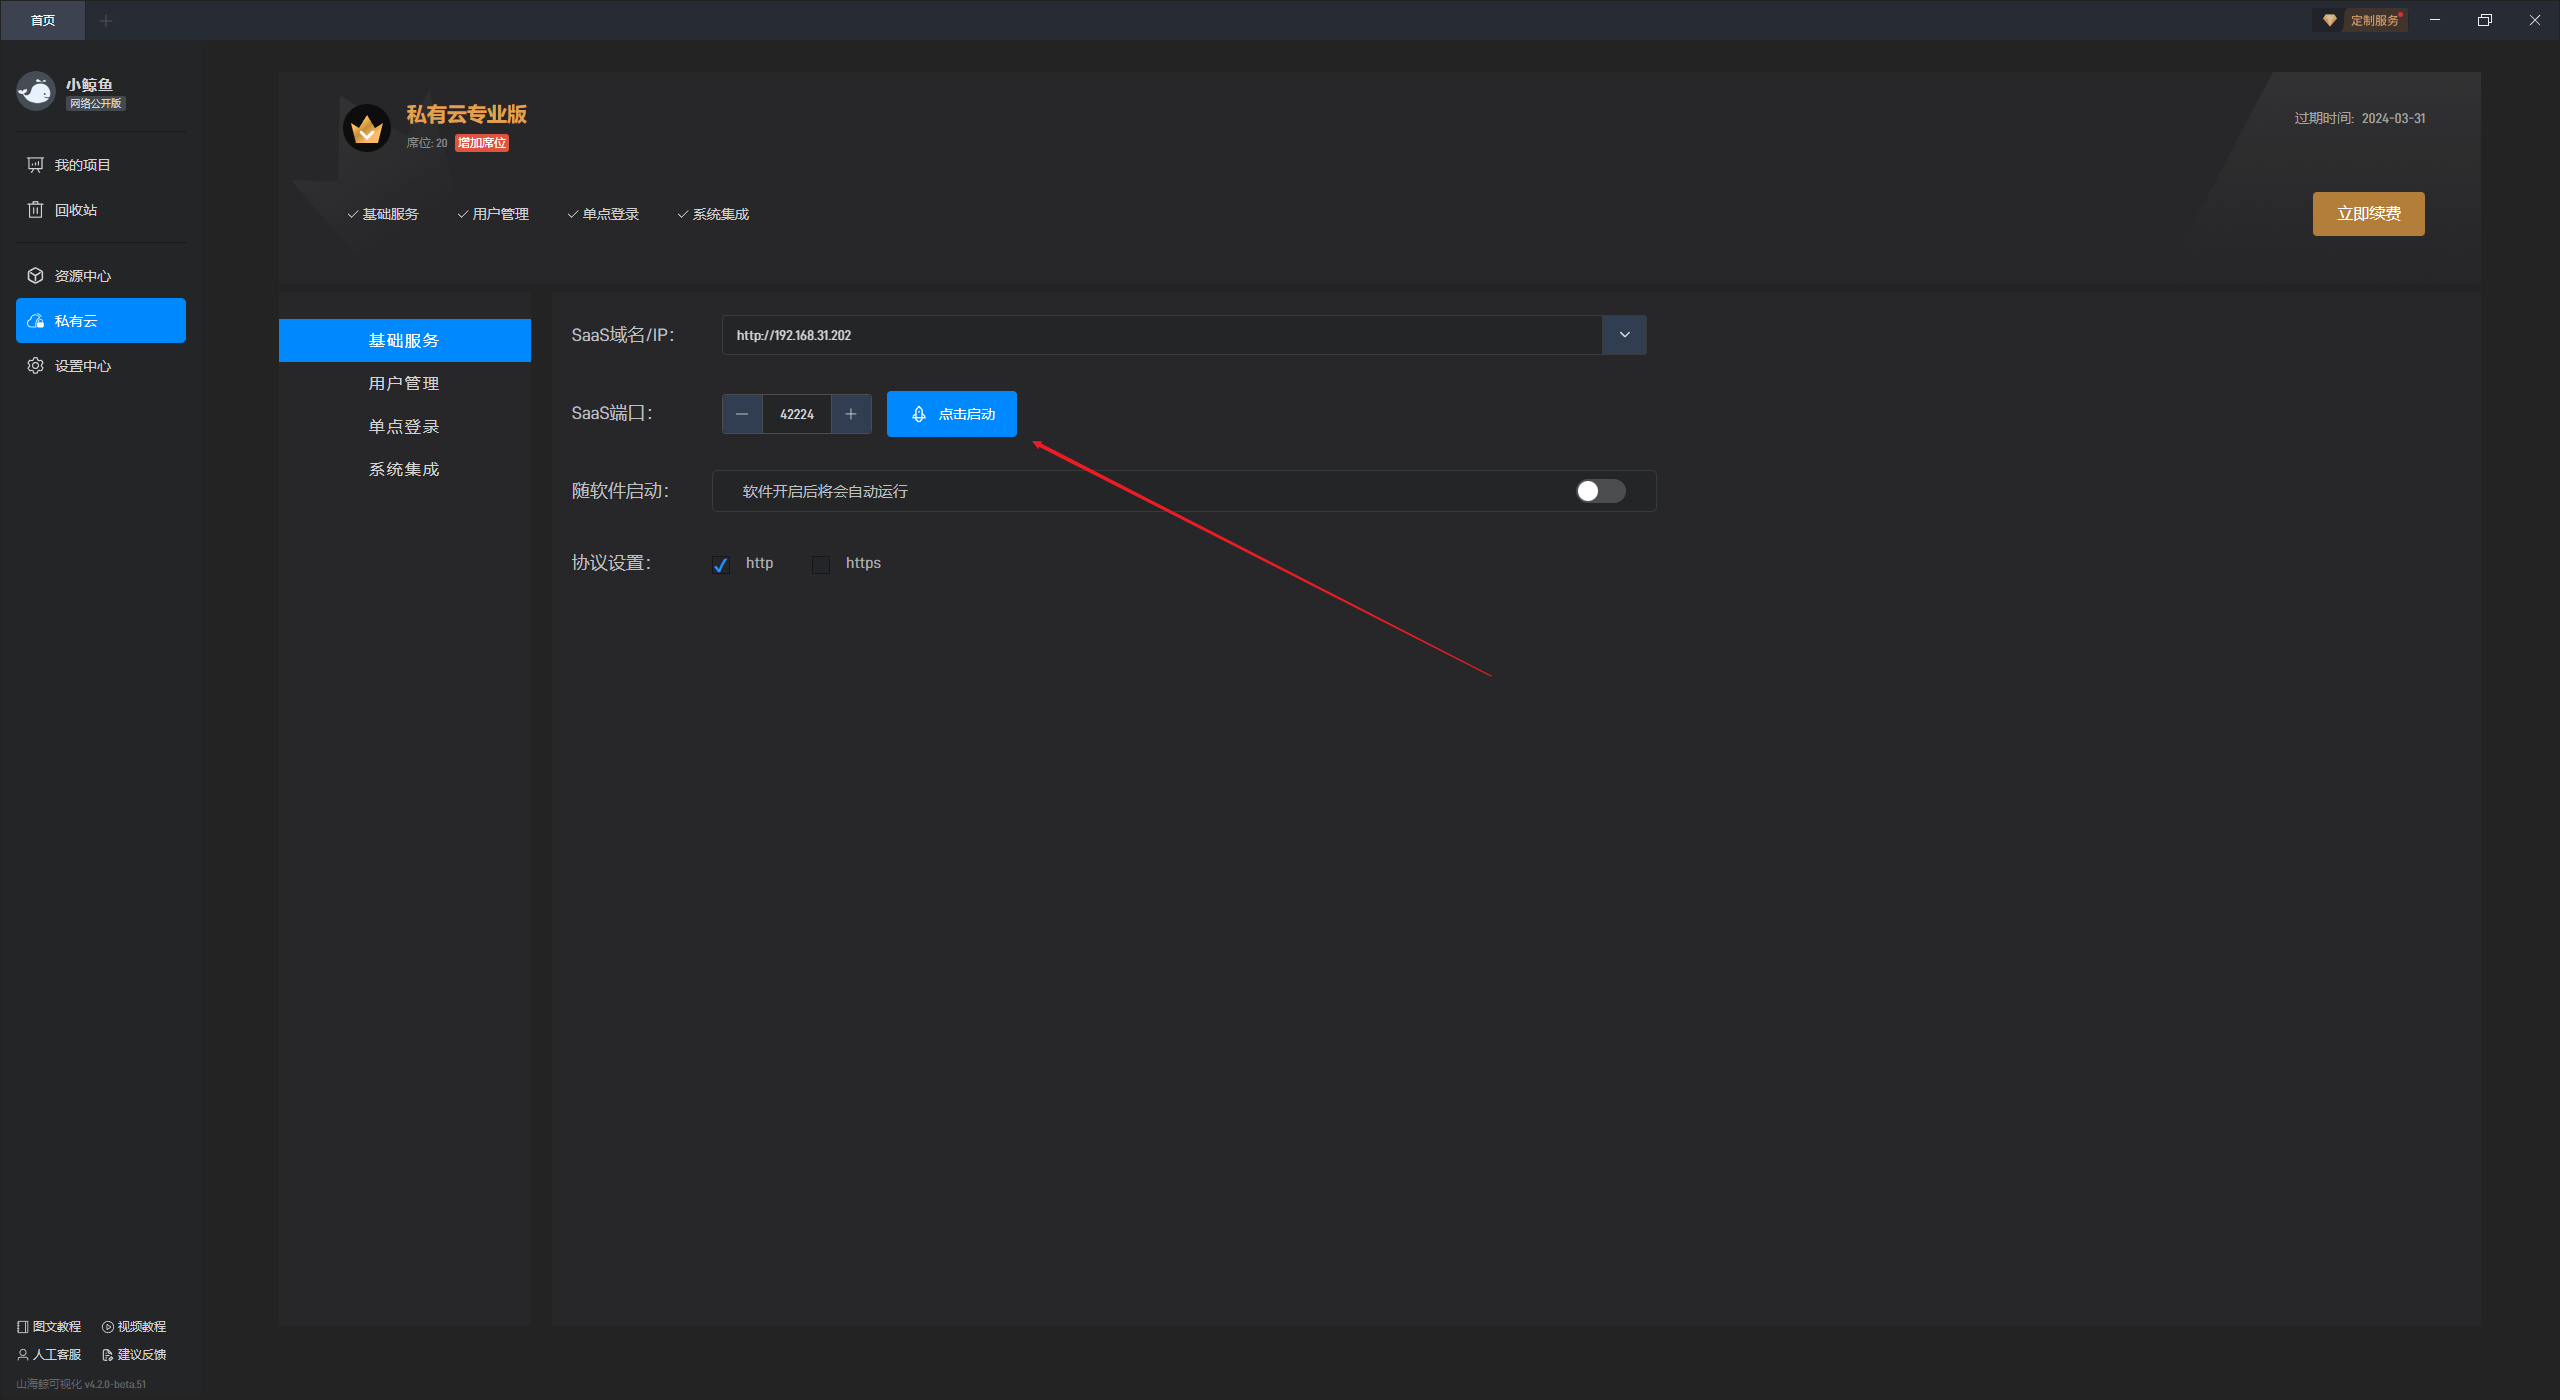This screenshot has width=2560, height=1400.
Task: Open 视频教程 play icon link
Action: click(x=108, y=1327)
